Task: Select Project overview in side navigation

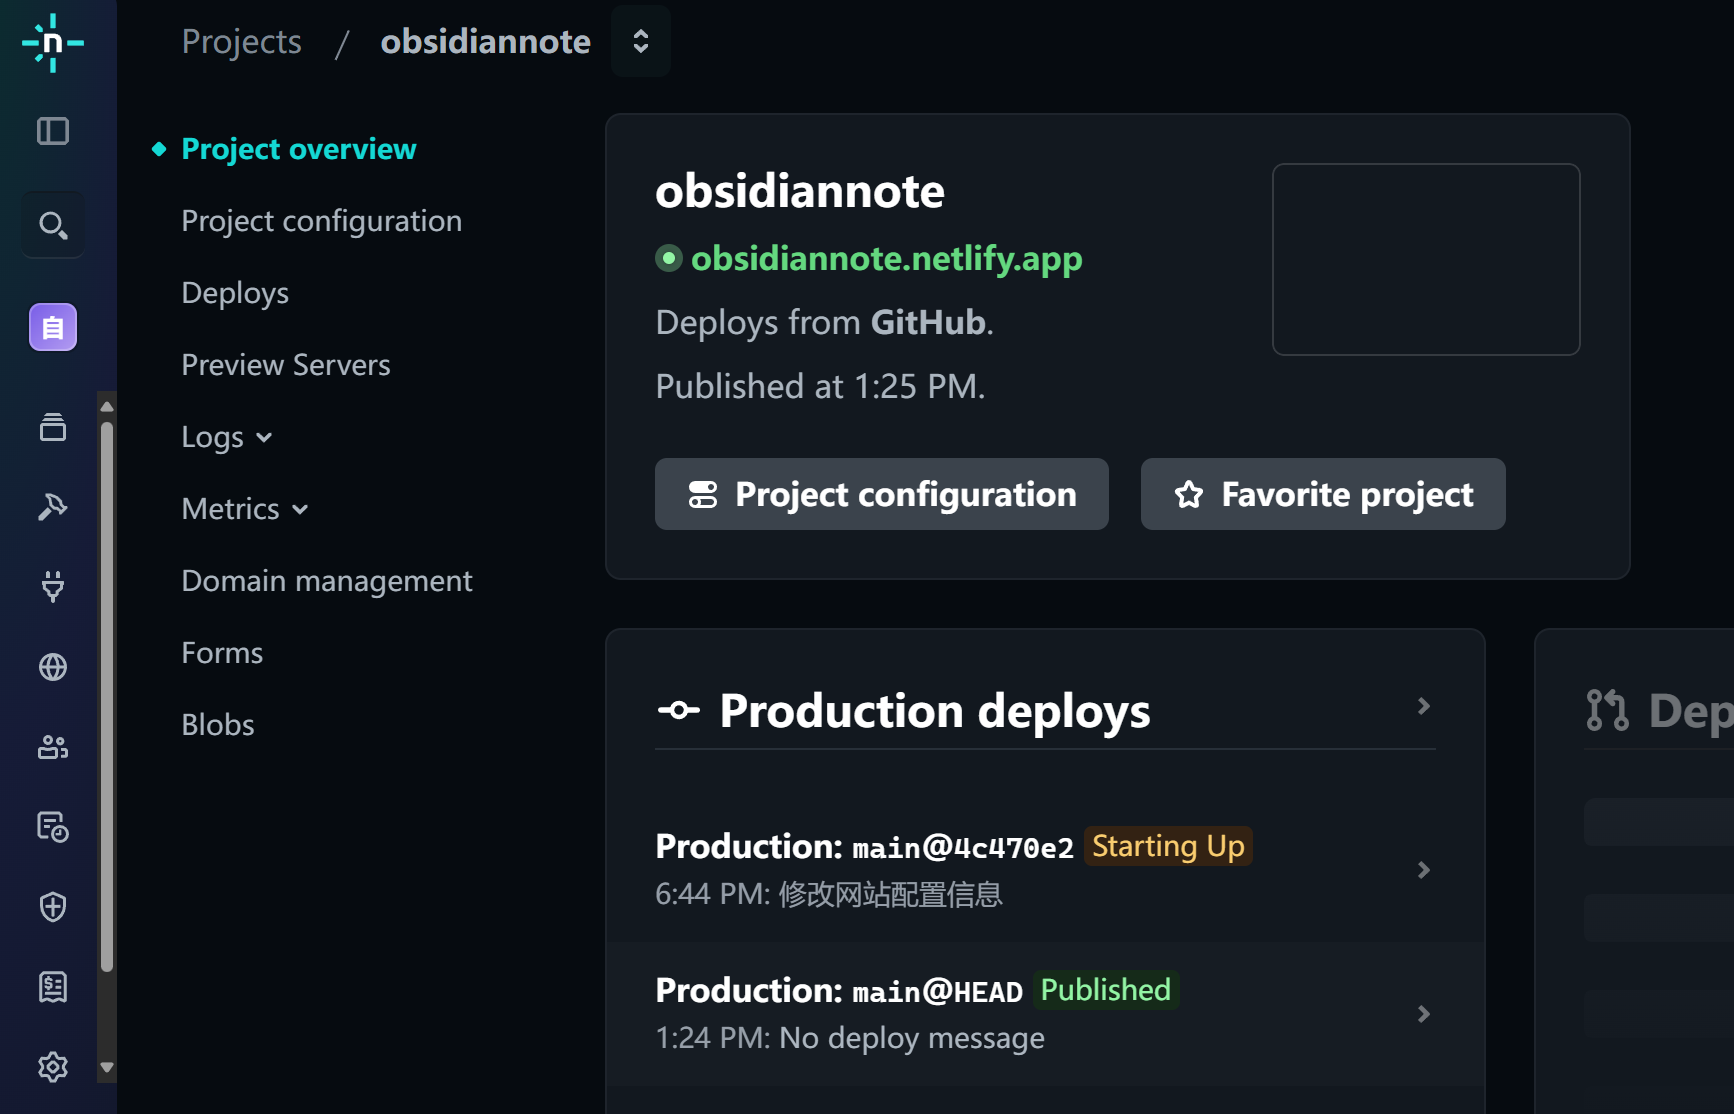Action: 299,149
